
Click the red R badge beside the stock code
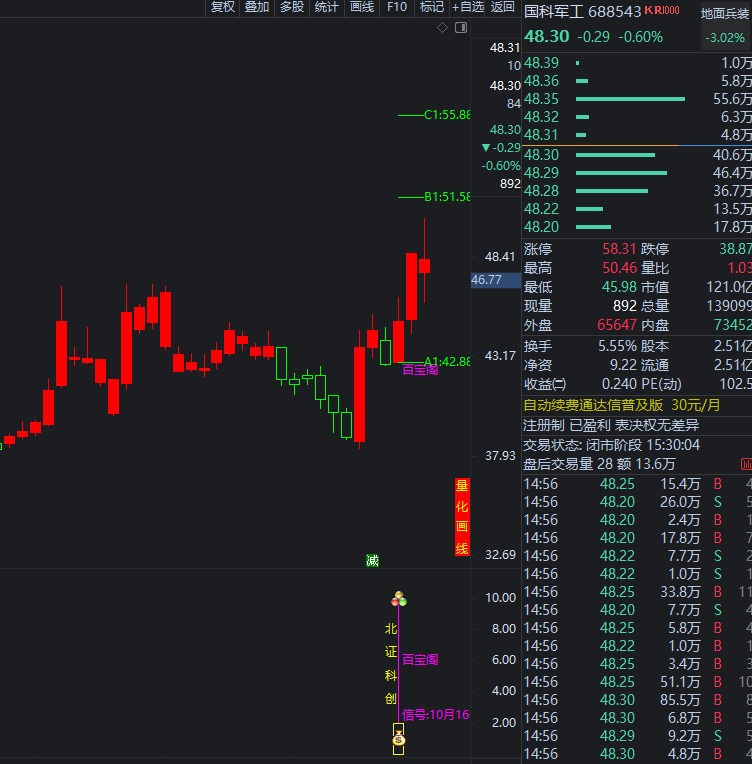click(658, 10)
